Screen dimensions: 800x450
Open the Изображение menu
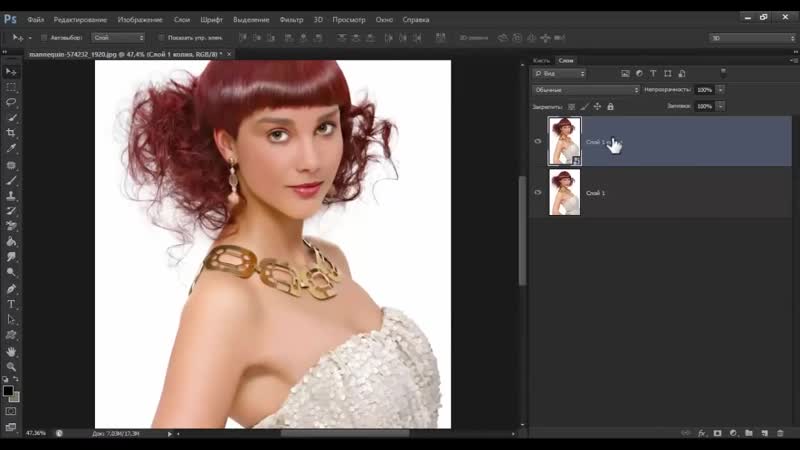coord(140,19)
